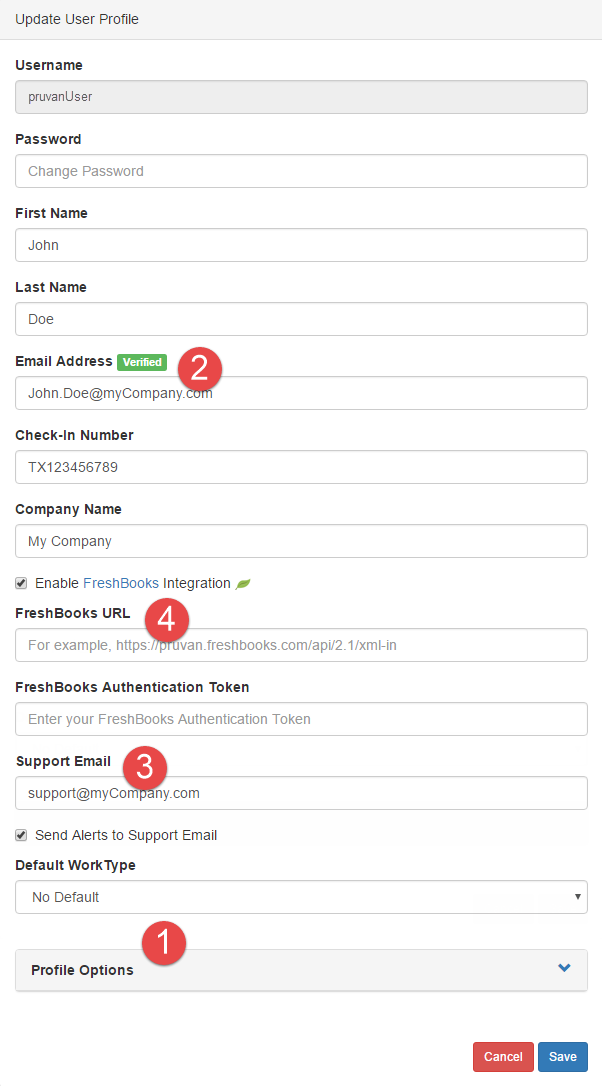Screen dimensions: 602x1086
Task: Click red annotation marker number 3
Action: [x=145, y=768]
